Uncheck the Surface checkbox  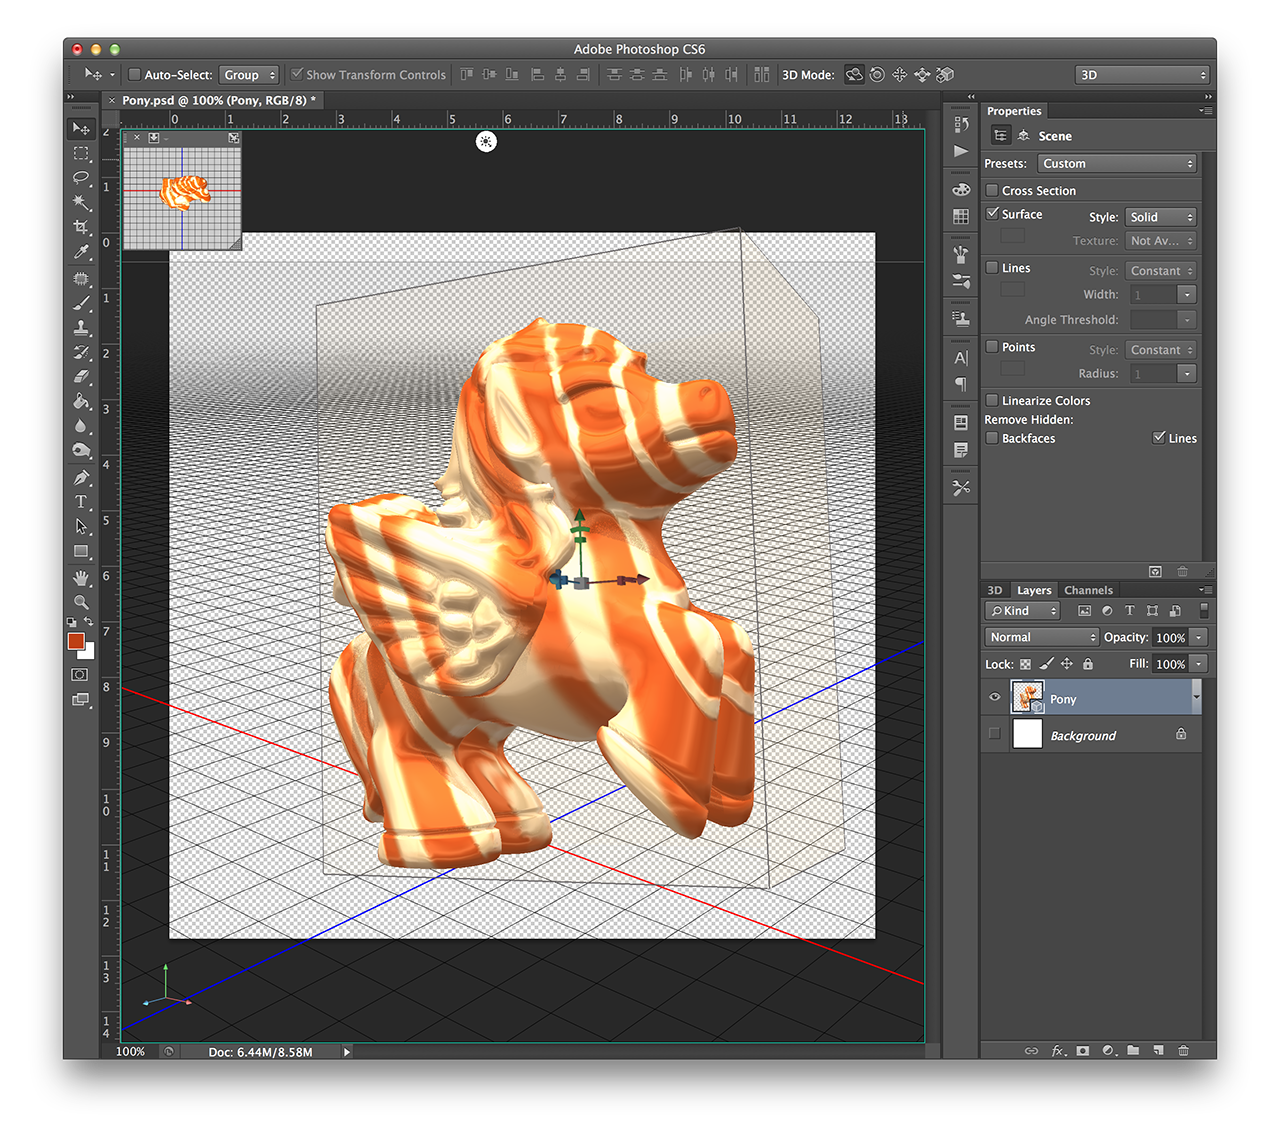pyautogui.click(x=992, y=214)
